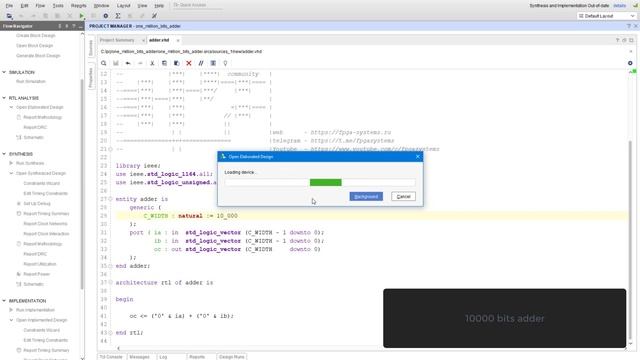The width and height of the screenshot is (640, 360).
Task: Click Schematic under Open Elaborated Design
Action: pos(33,138)
